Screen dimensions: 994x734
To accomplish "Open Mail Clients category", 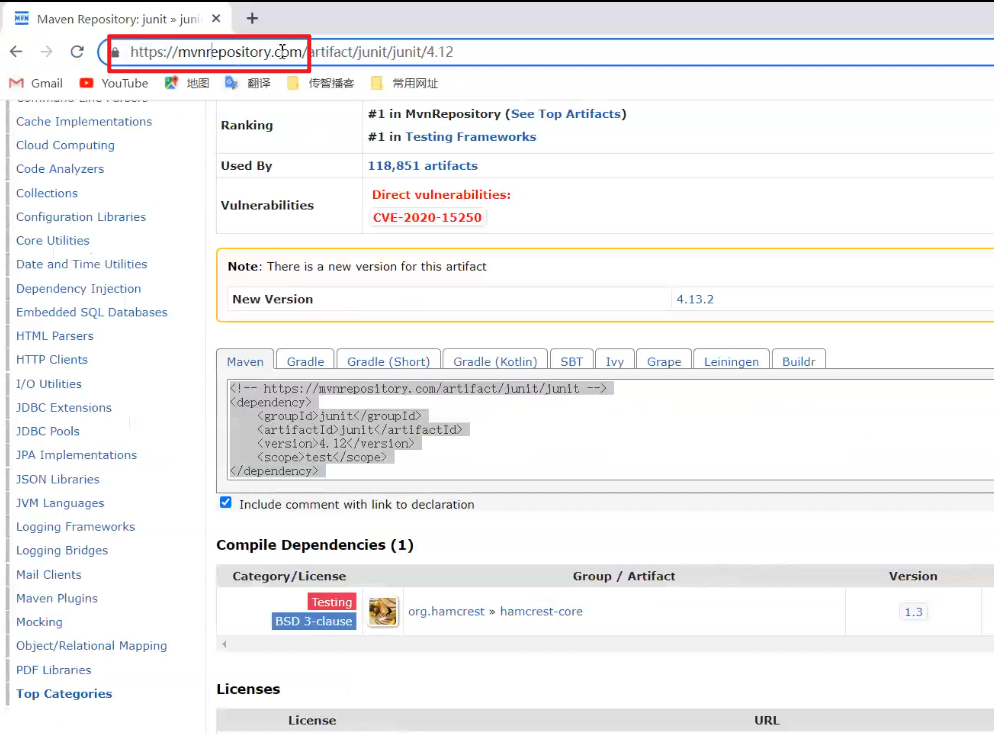I will point(49,574).
